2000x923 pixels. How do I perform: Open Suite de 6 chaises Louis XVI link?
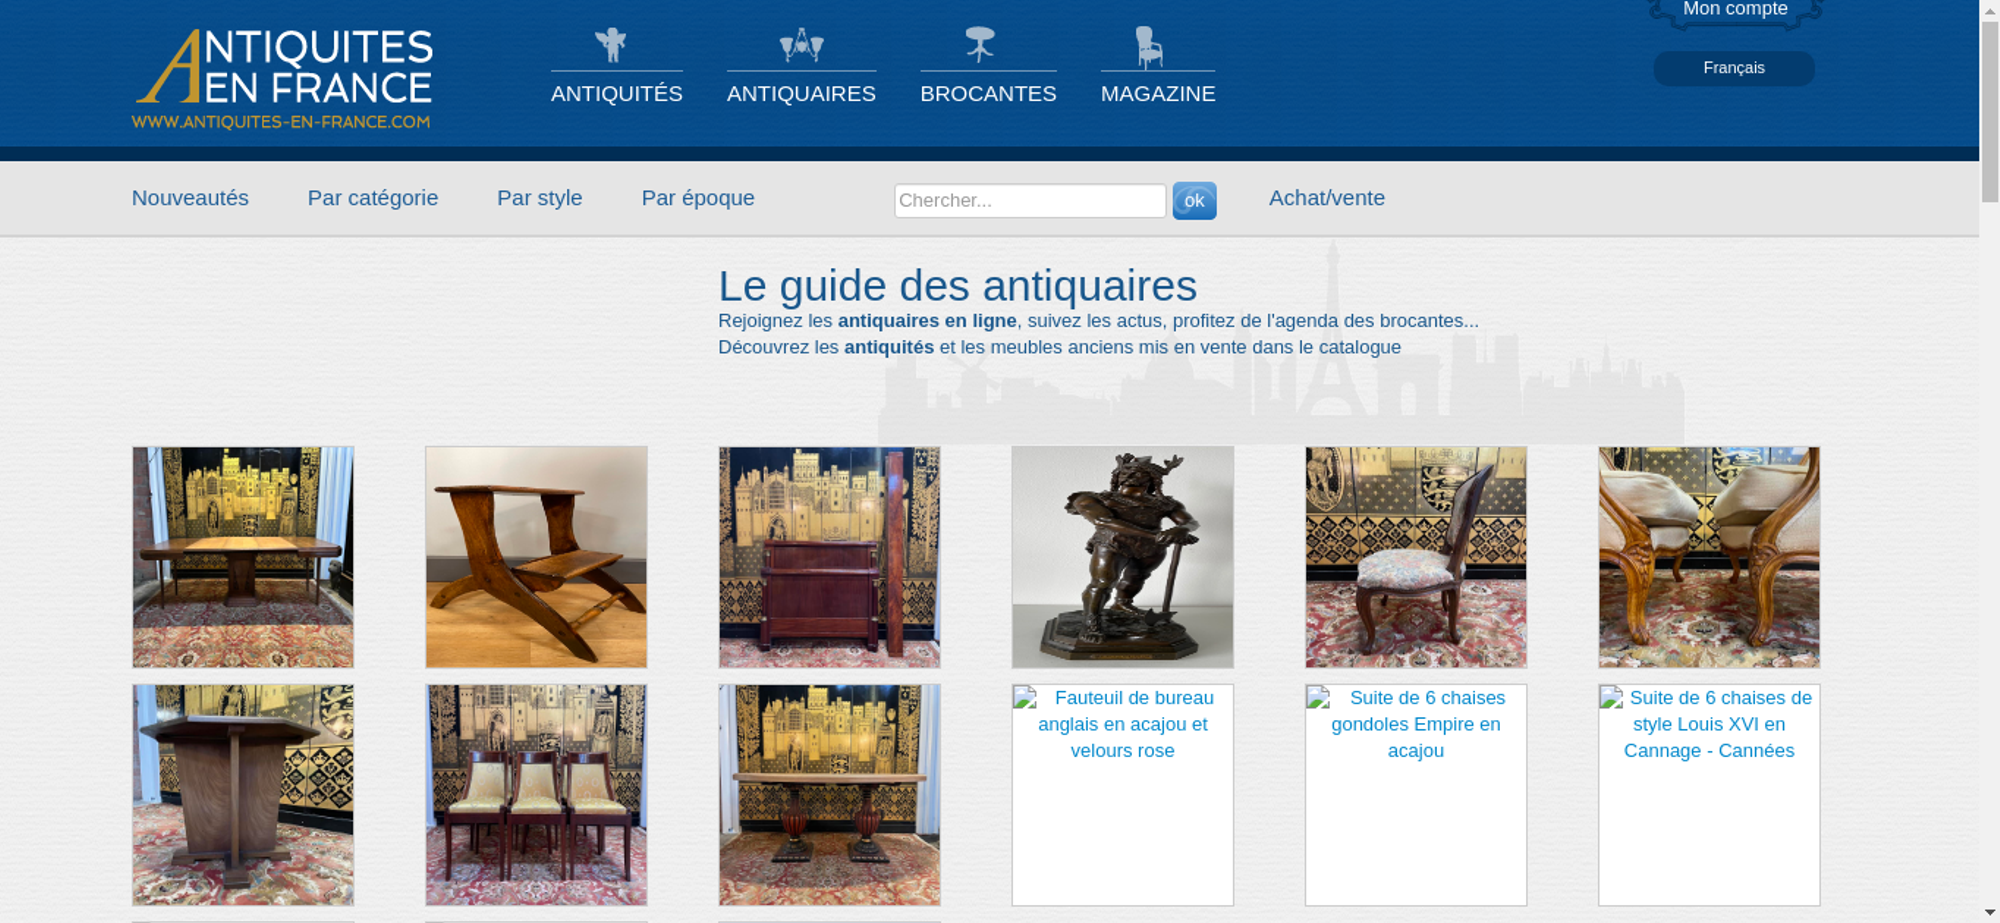[x=1708, y=724]
